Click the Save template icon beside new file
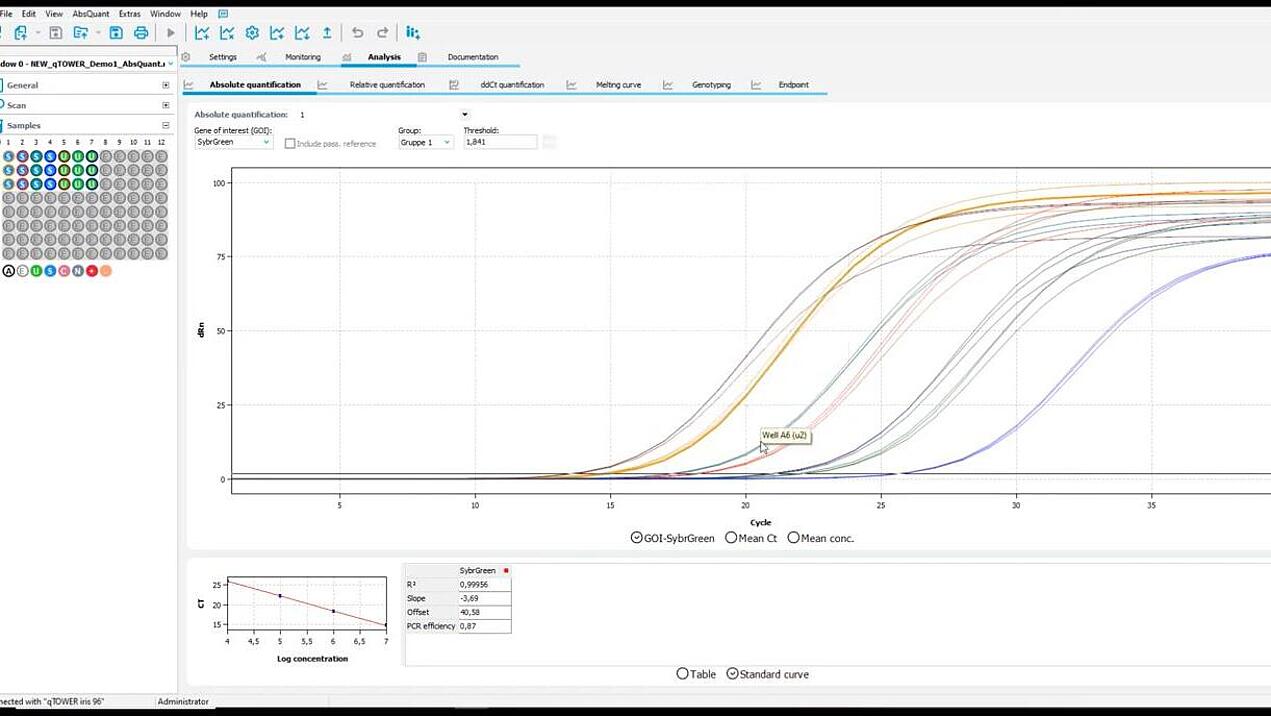The image size is (1271, 716). point(55,33)
